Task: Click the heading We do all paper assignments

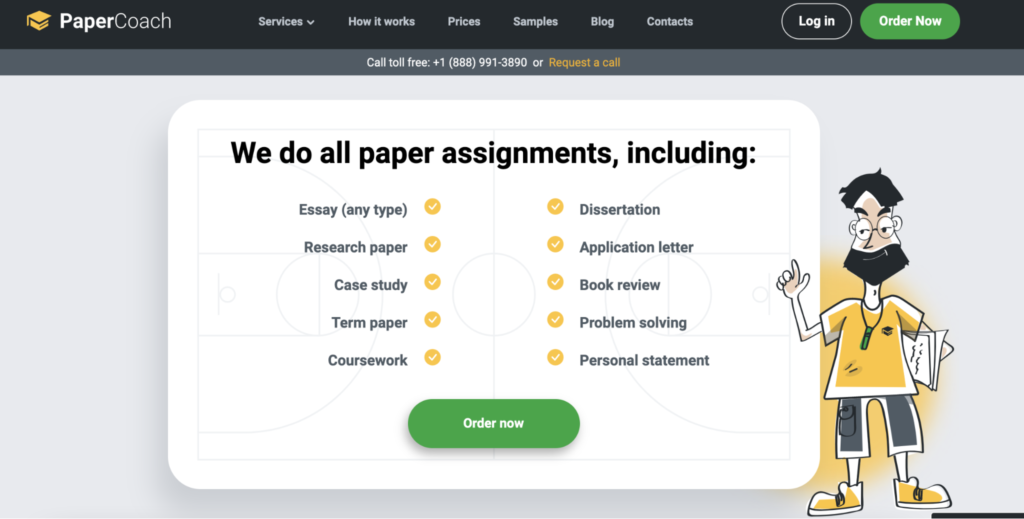Action: [x=493, y=153]
